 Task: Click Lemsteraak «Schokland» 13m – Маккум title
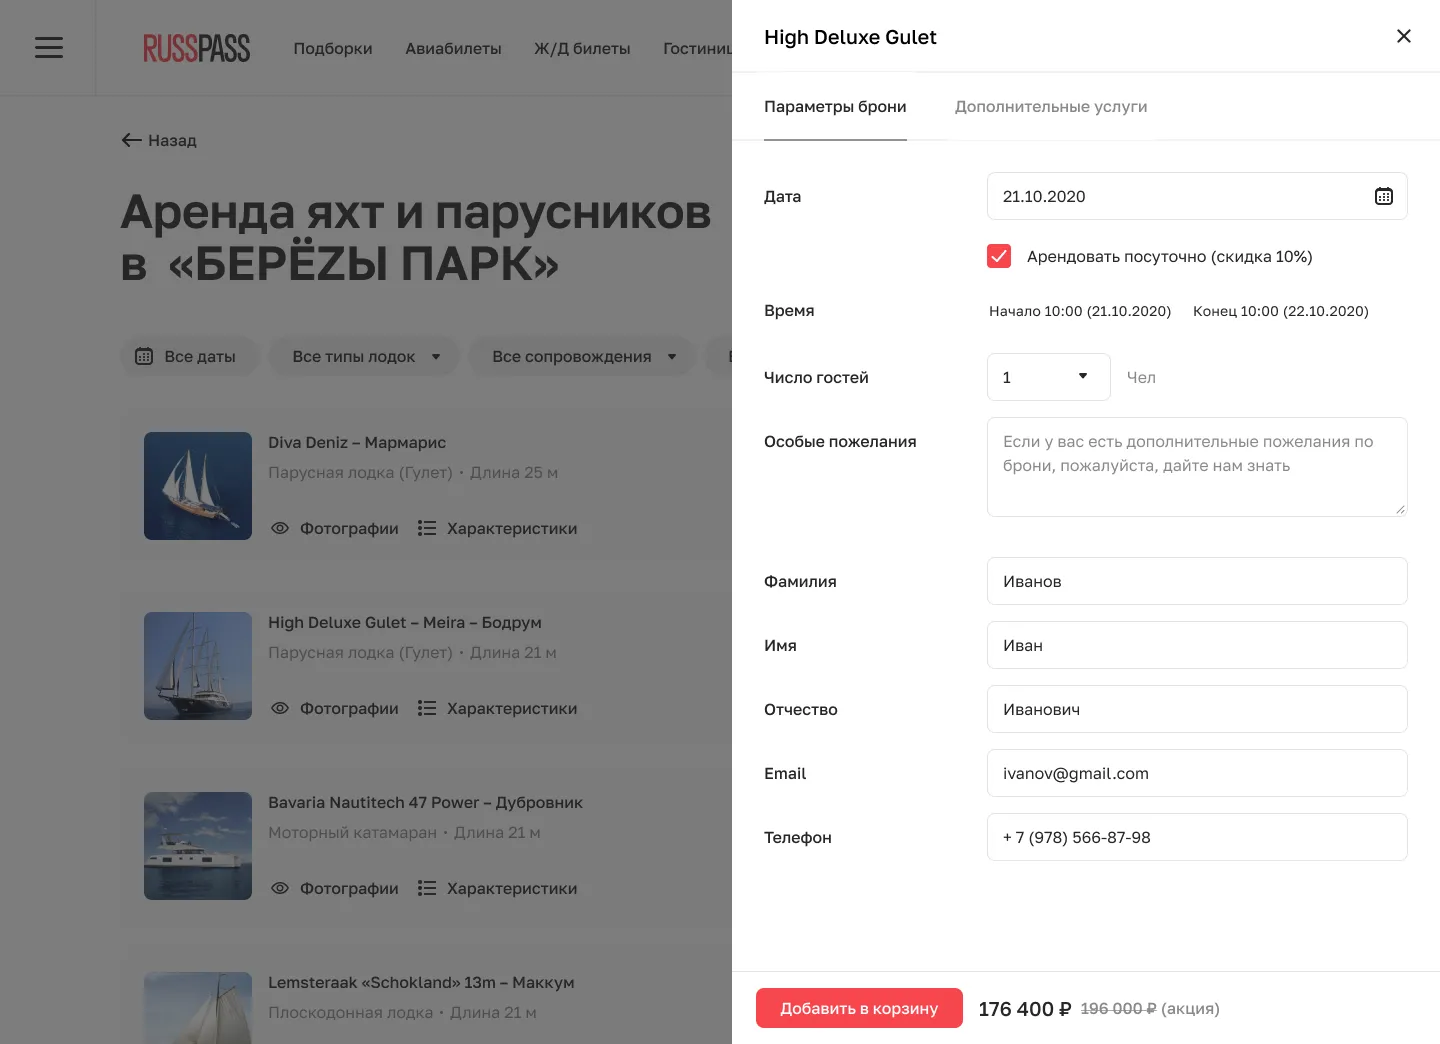421,982
